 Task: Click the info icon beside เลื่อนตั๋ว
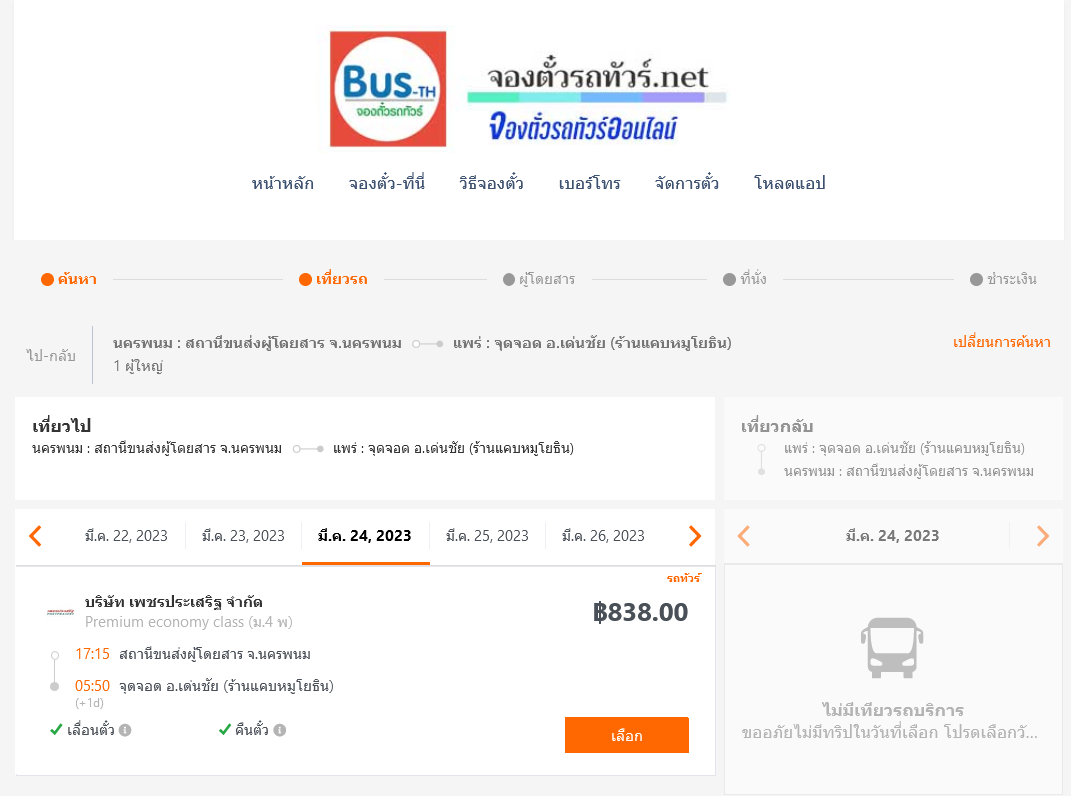coord(125,730)
